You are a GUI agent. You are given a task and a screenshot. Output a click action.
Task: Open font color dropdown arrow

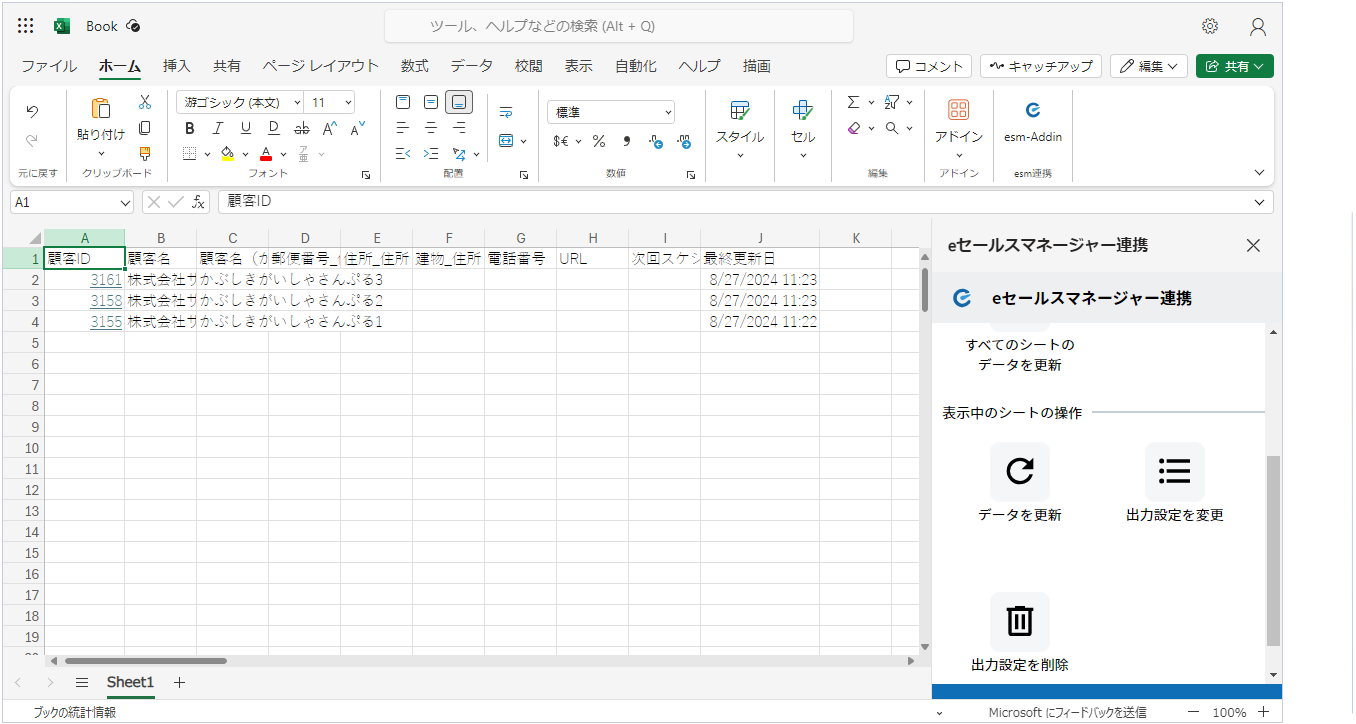[x=284, y=154]
